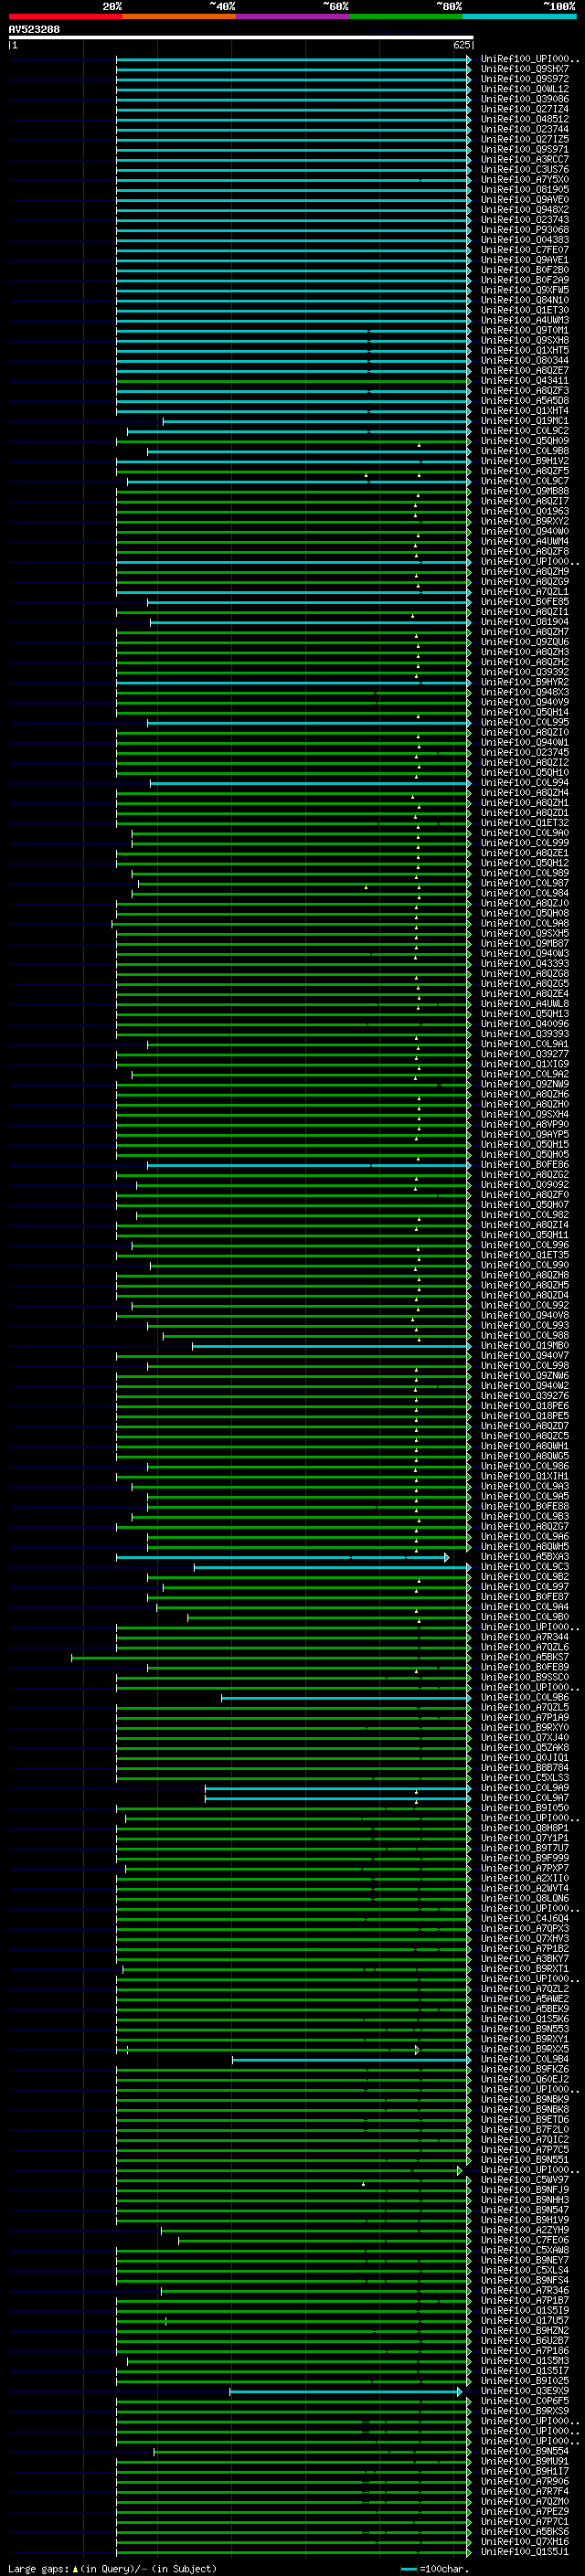Open hit UniRef100_Q9S972

coord(524,79)
